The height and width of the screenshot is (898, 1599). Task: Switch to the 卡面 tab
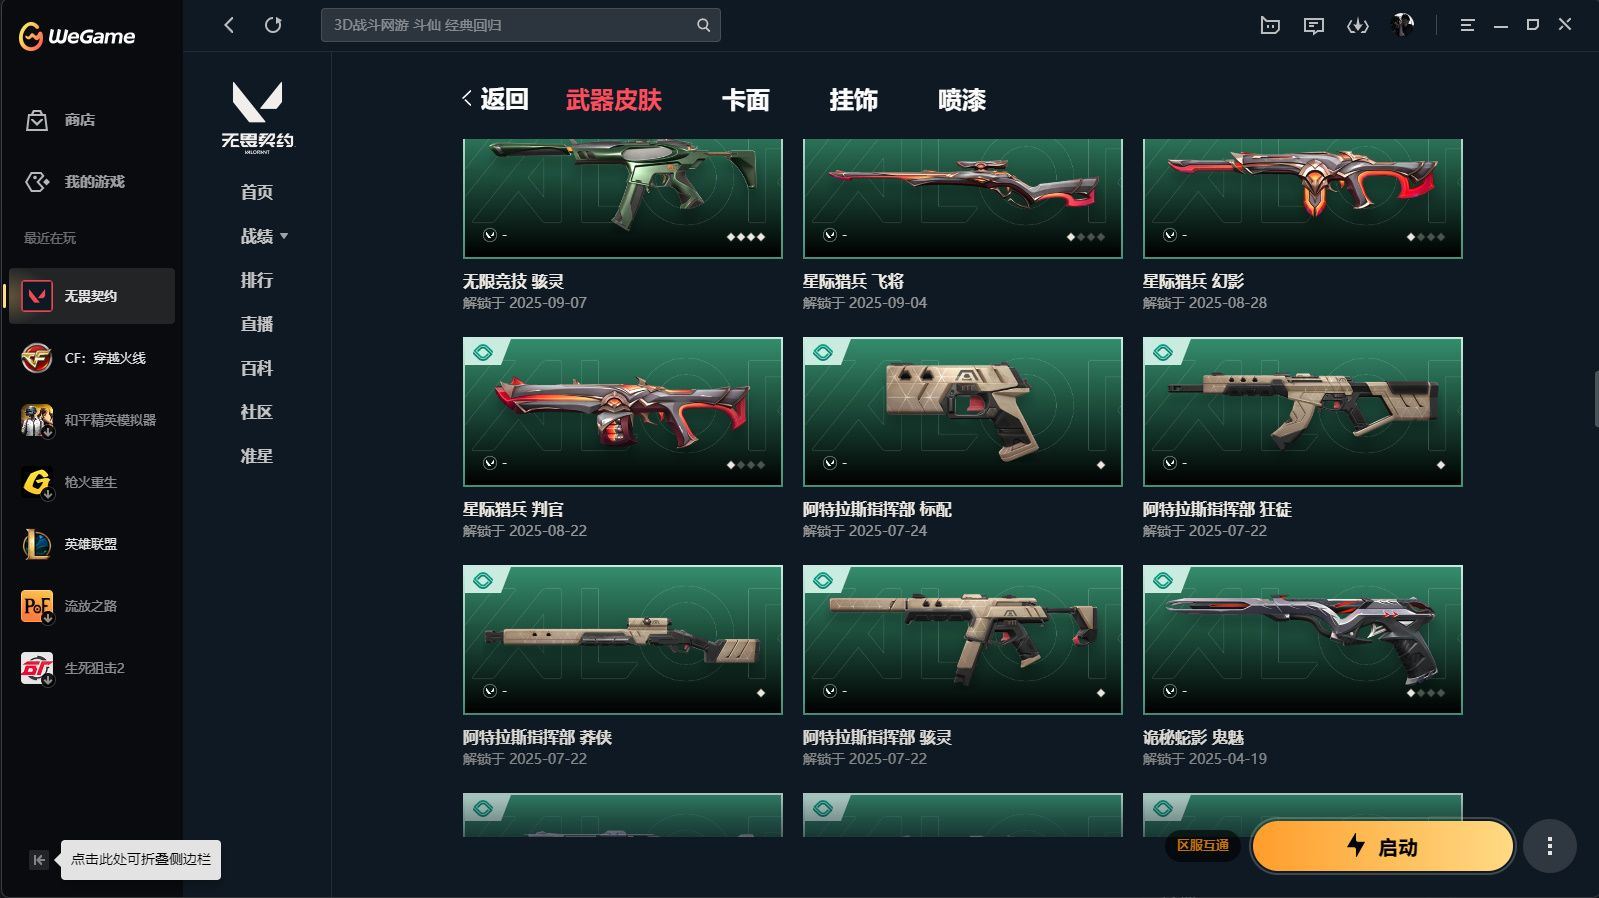pyautogui.click(x=746, y=100)
